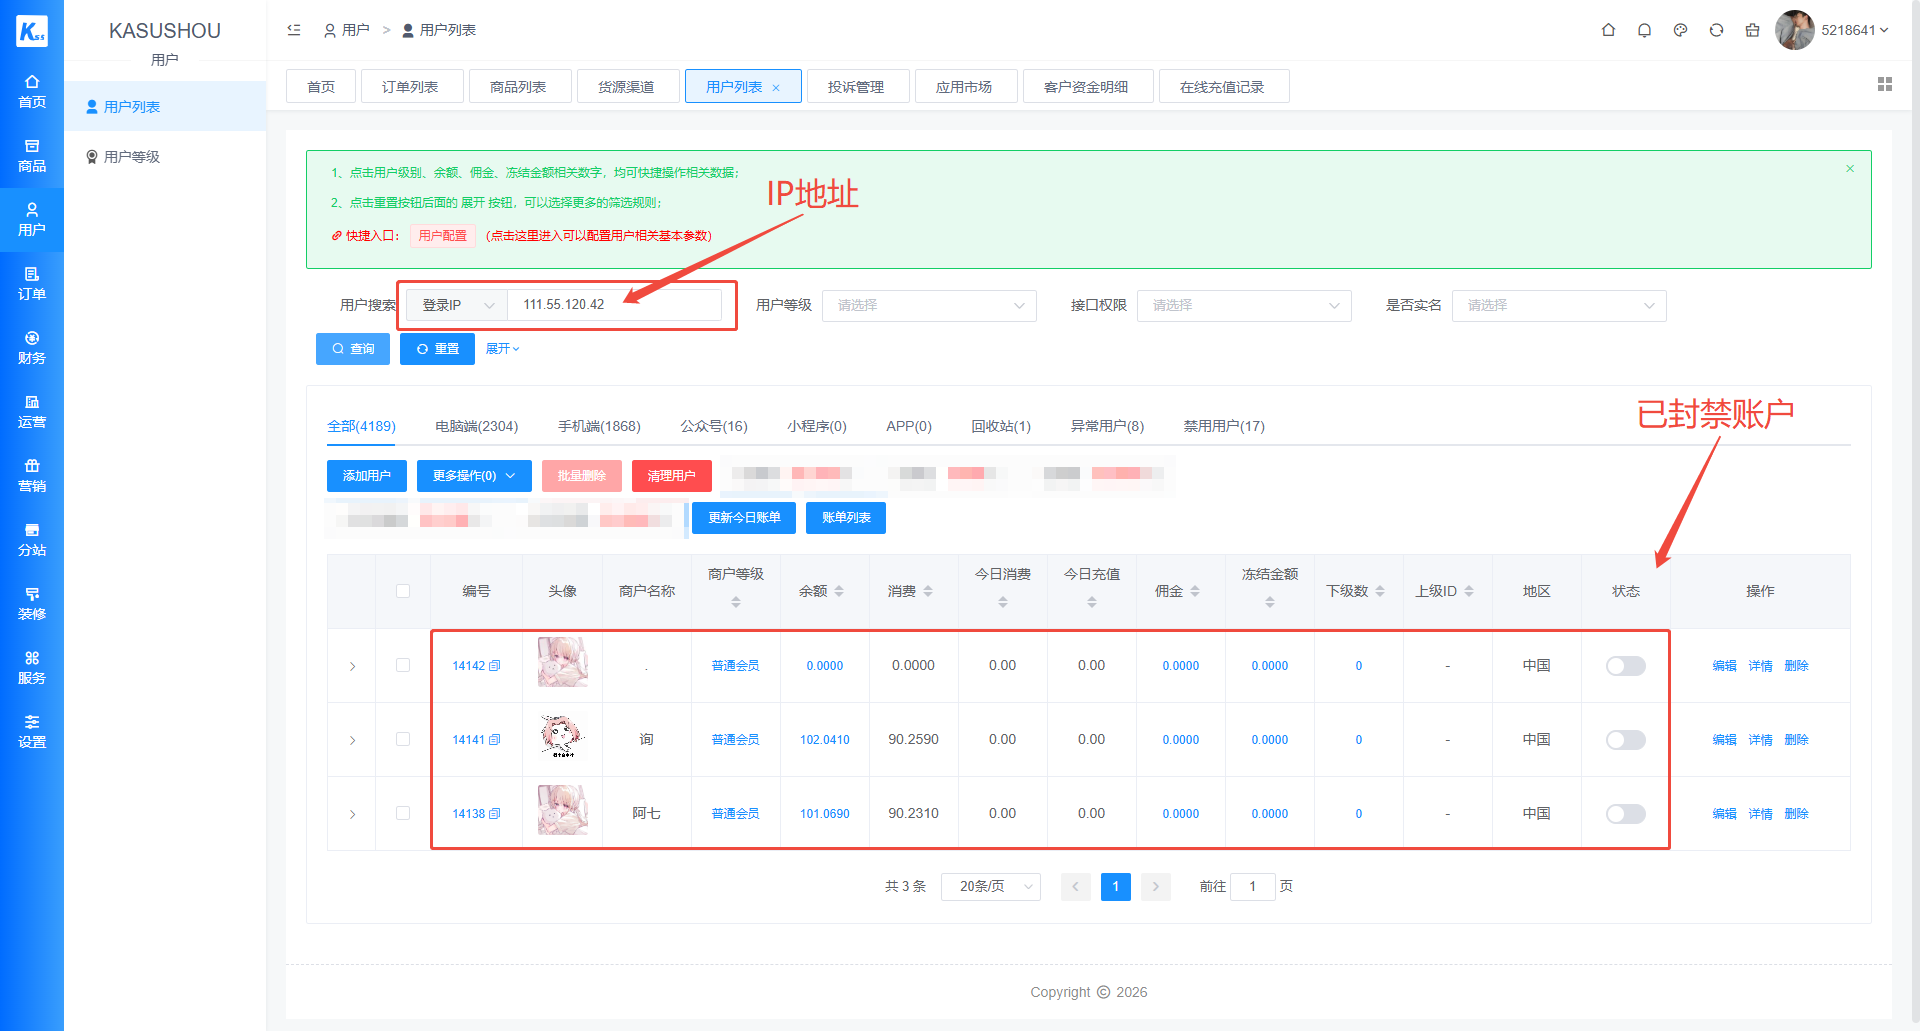Open the 分站 sidebar section
Viewport: 1920px width, 1031px height.
32,540
